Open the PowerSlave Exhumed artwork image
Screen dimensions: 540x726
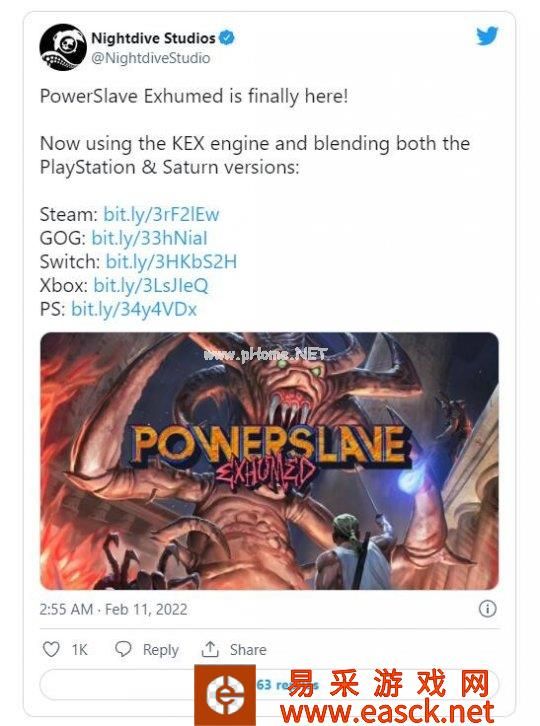click(270, 461)
